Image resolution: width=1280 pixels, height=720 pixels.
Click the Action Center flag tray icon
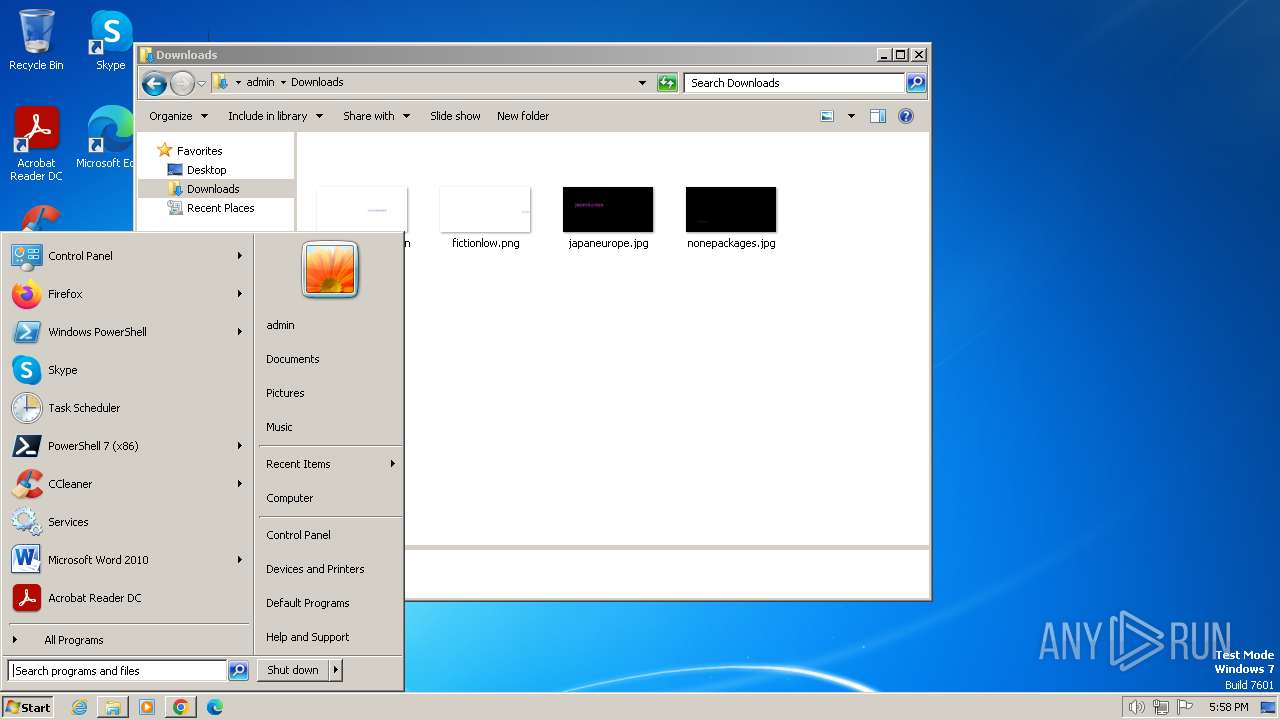[x=1185, y=707]
